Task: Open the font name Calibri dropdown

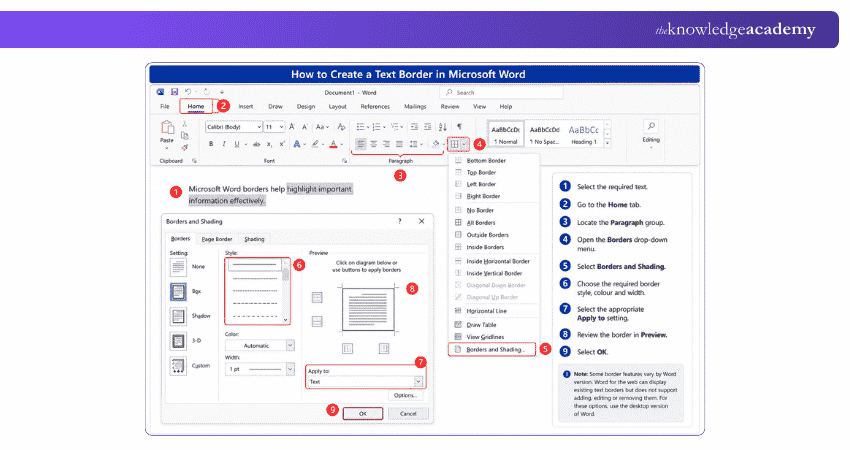Action: click(259, 127)
